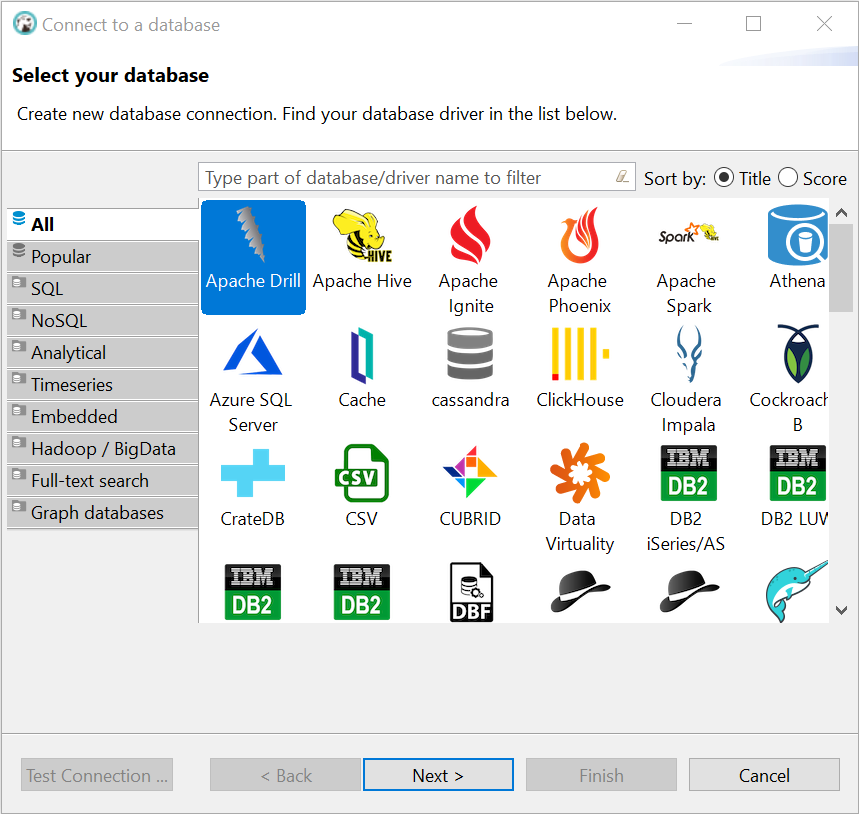Cancel the connection wizard
The width and height of the screenshot is (859, 814).
763,775
